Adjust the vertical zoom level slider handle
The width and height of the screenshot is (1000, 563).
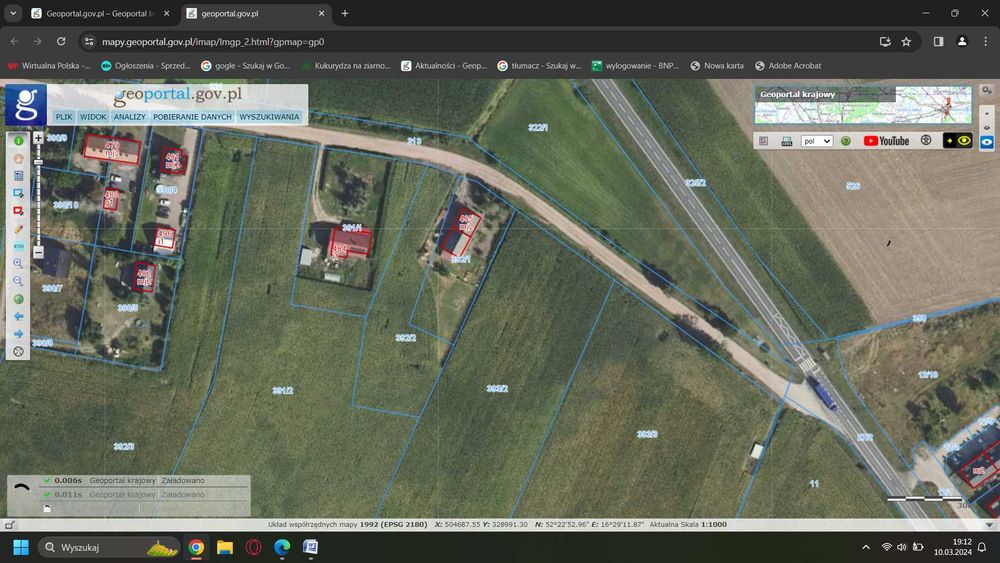point(38,163)
